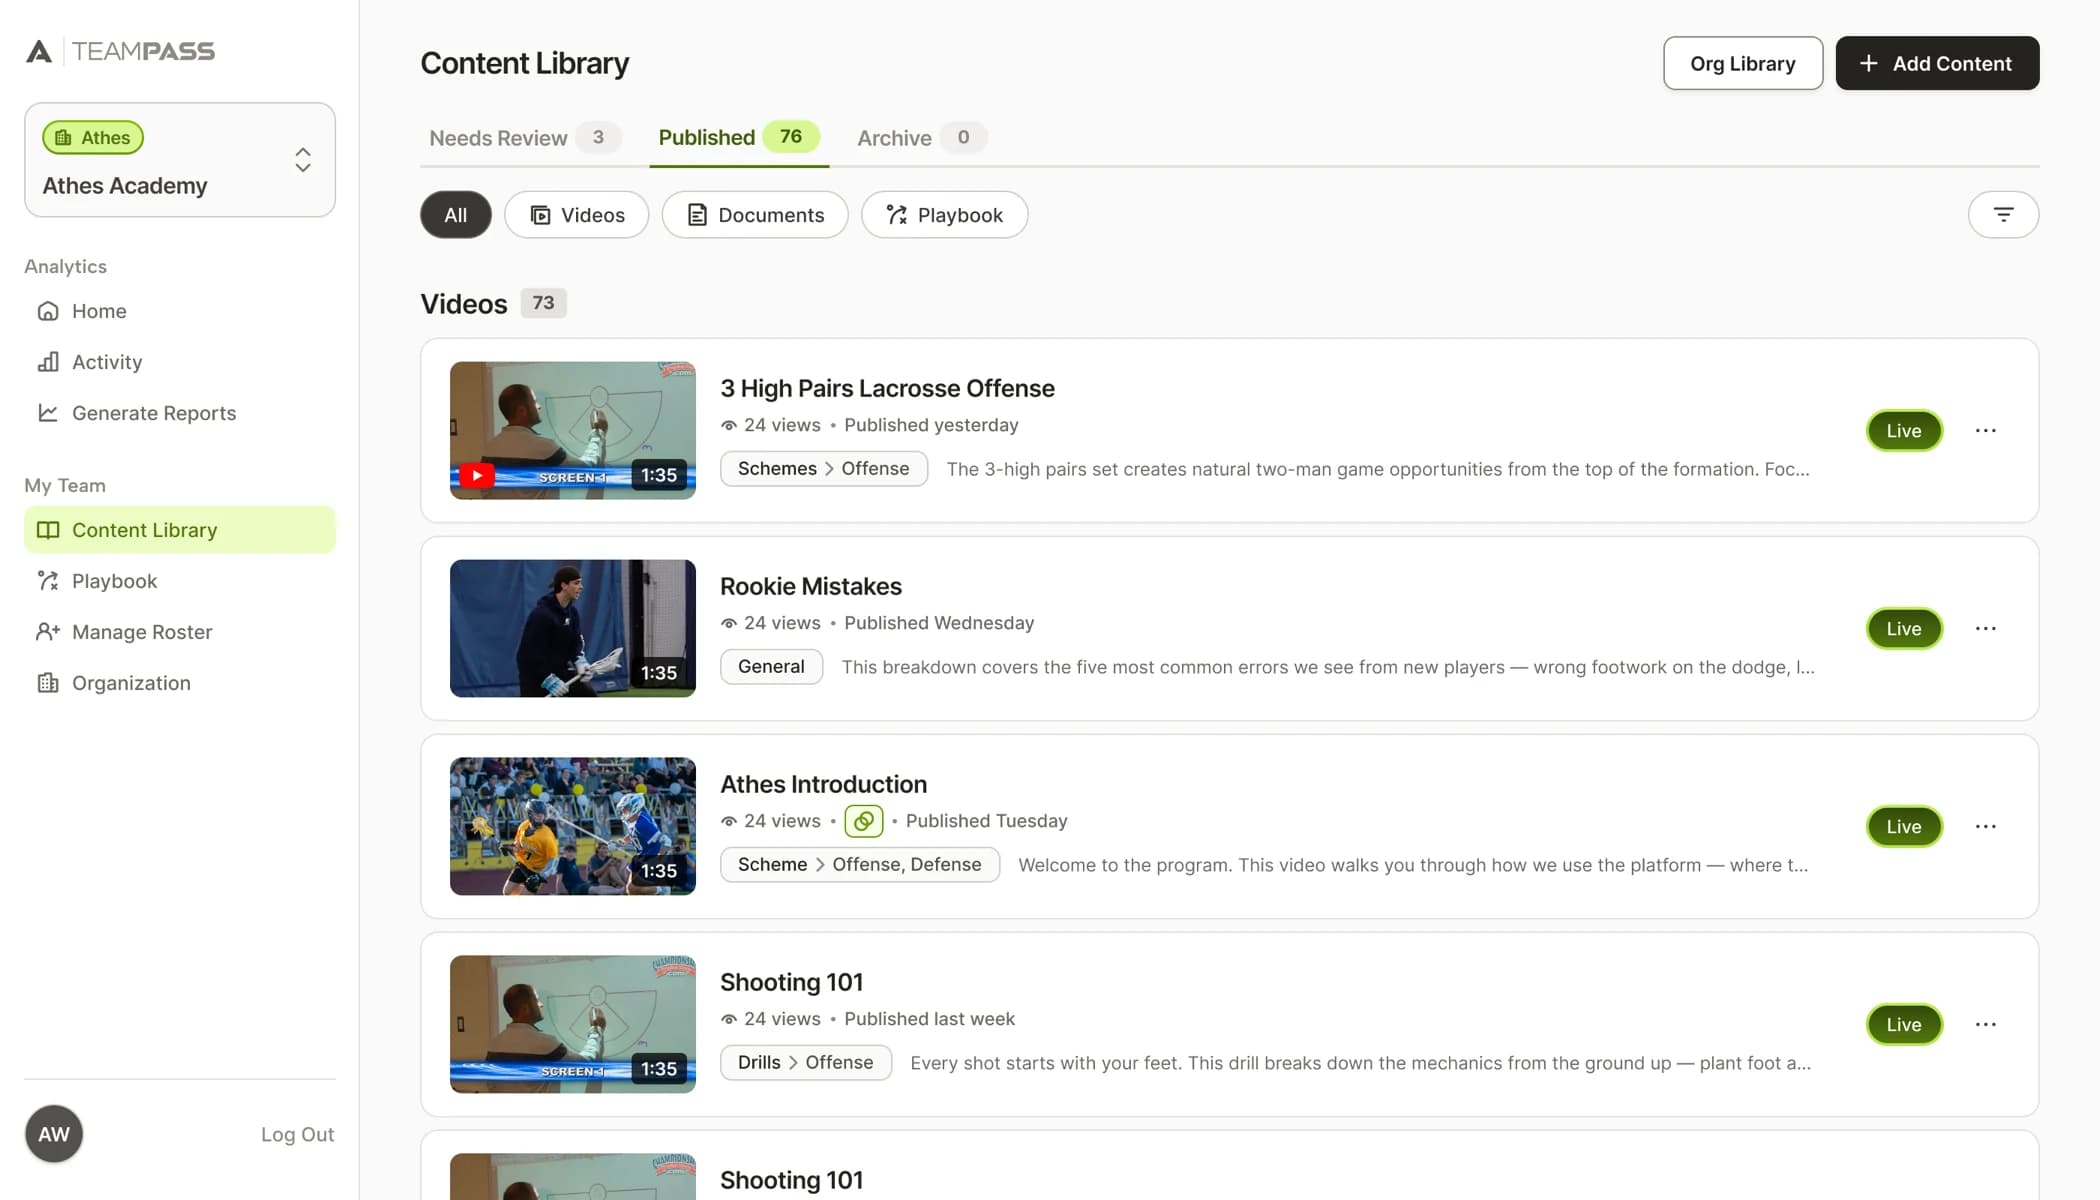
Task: Open 3 High Pairs Lacrosse Offense thumbnail
Action: click(x=573, y=431)
